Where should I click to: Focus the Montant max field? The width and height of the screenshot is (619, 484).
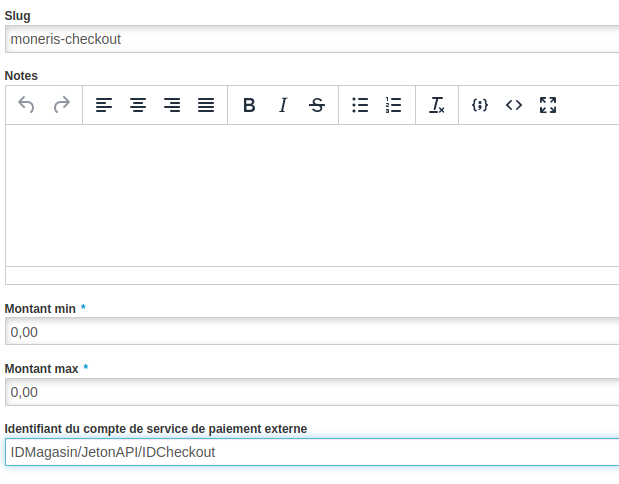point(310,392)
